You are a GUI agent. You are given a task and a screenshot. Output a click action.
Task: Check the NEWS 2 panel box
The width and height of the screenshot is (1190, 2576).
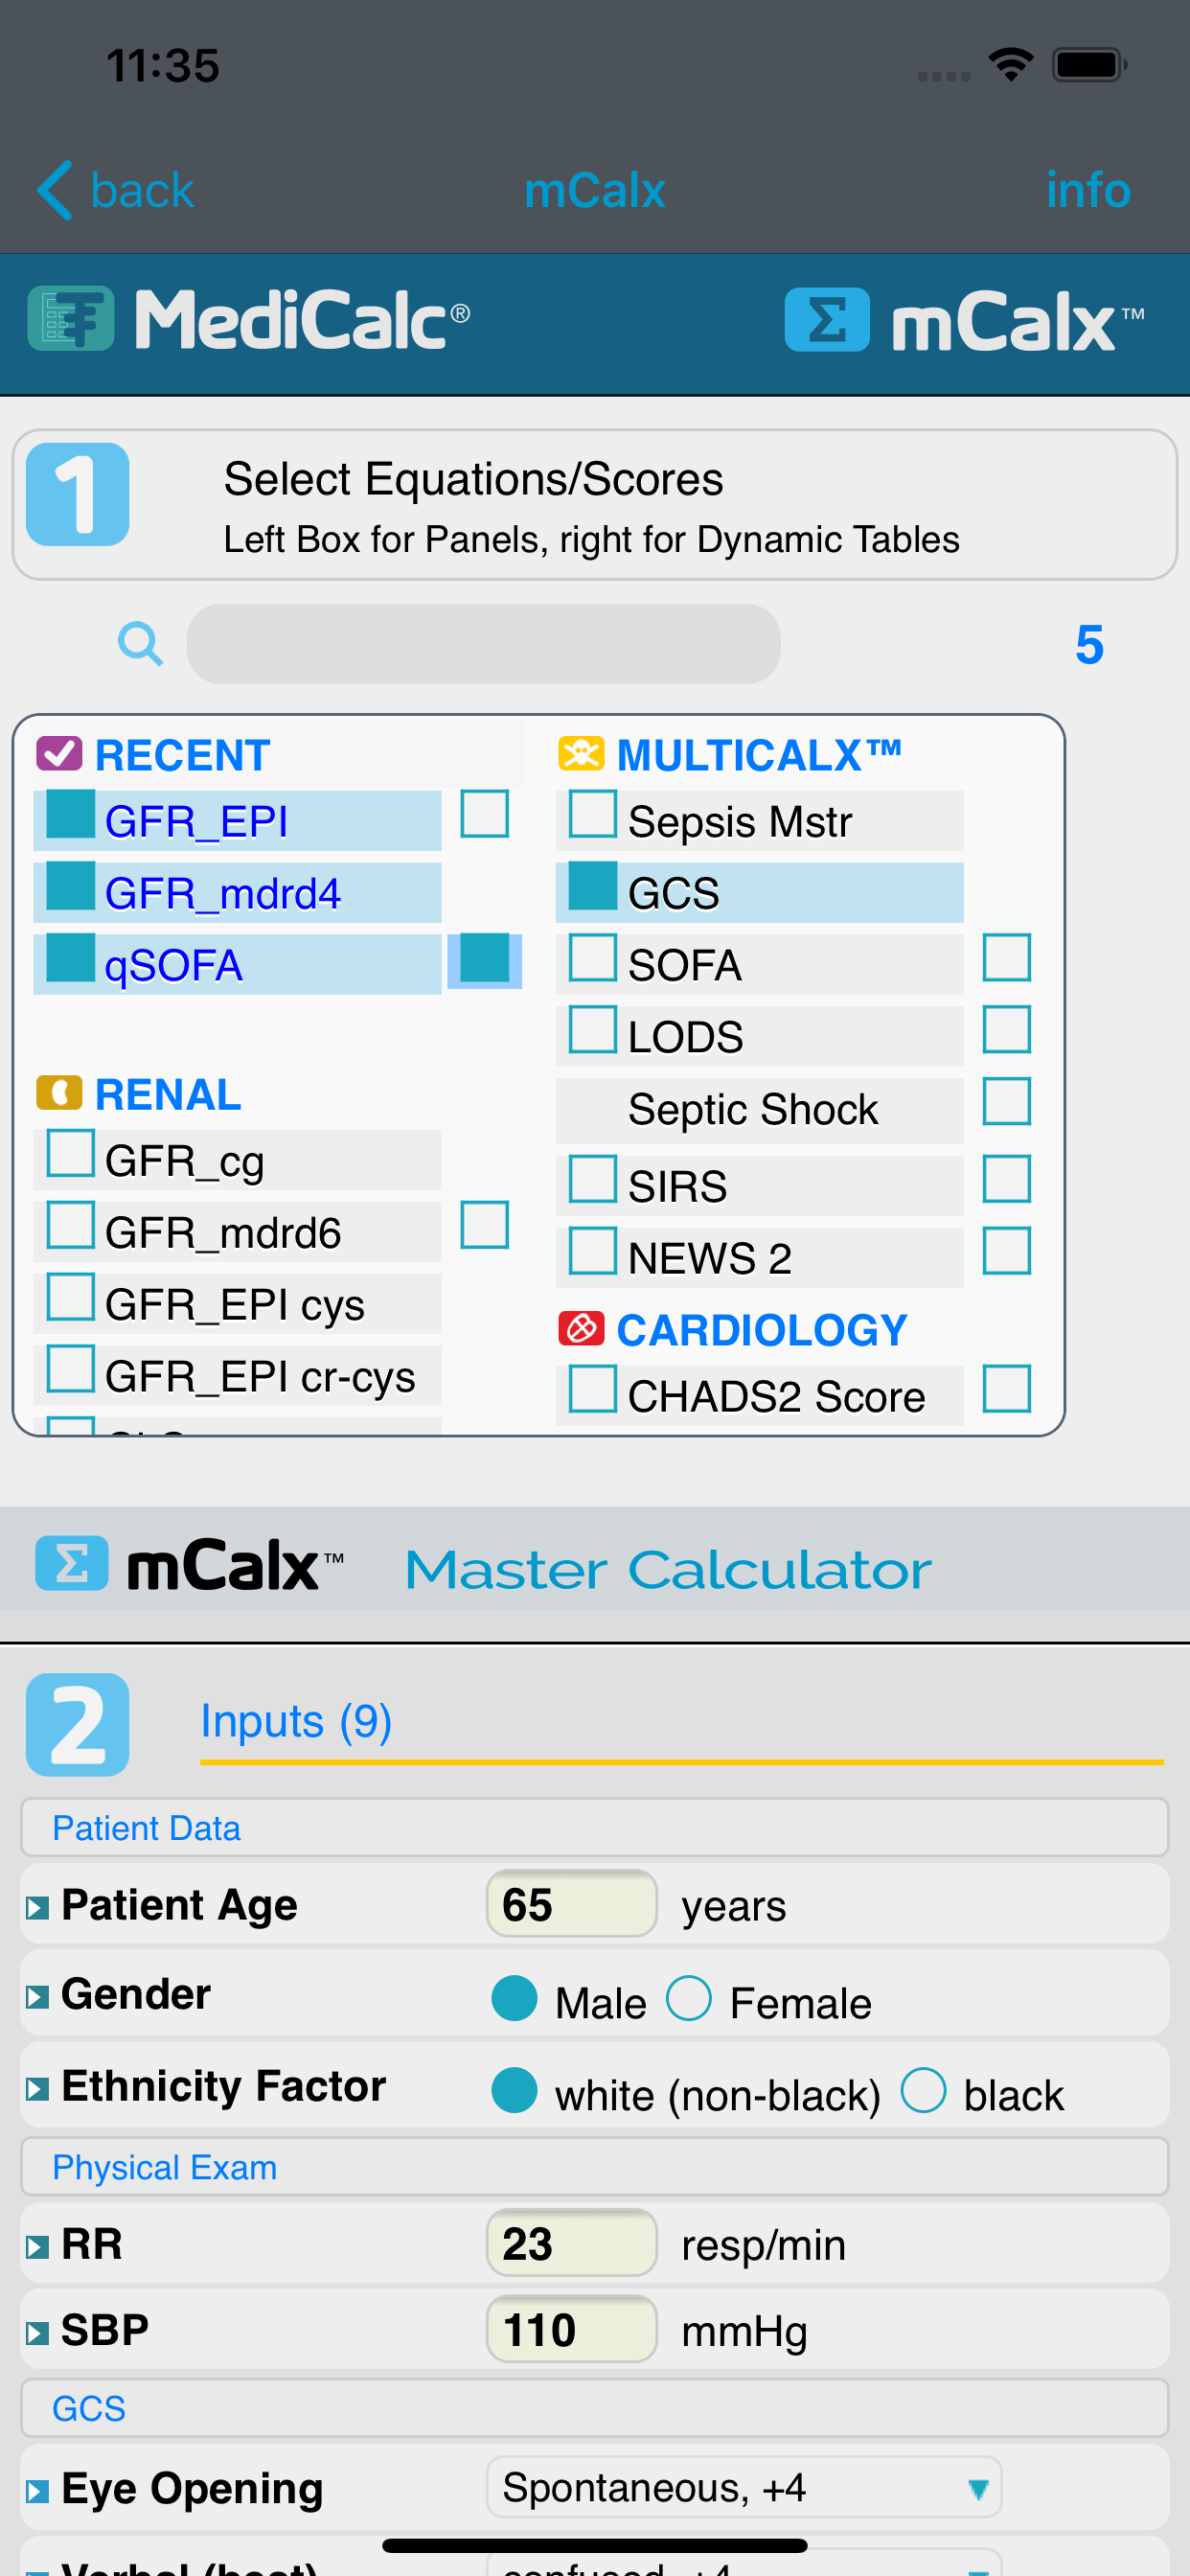point(593,1250)
